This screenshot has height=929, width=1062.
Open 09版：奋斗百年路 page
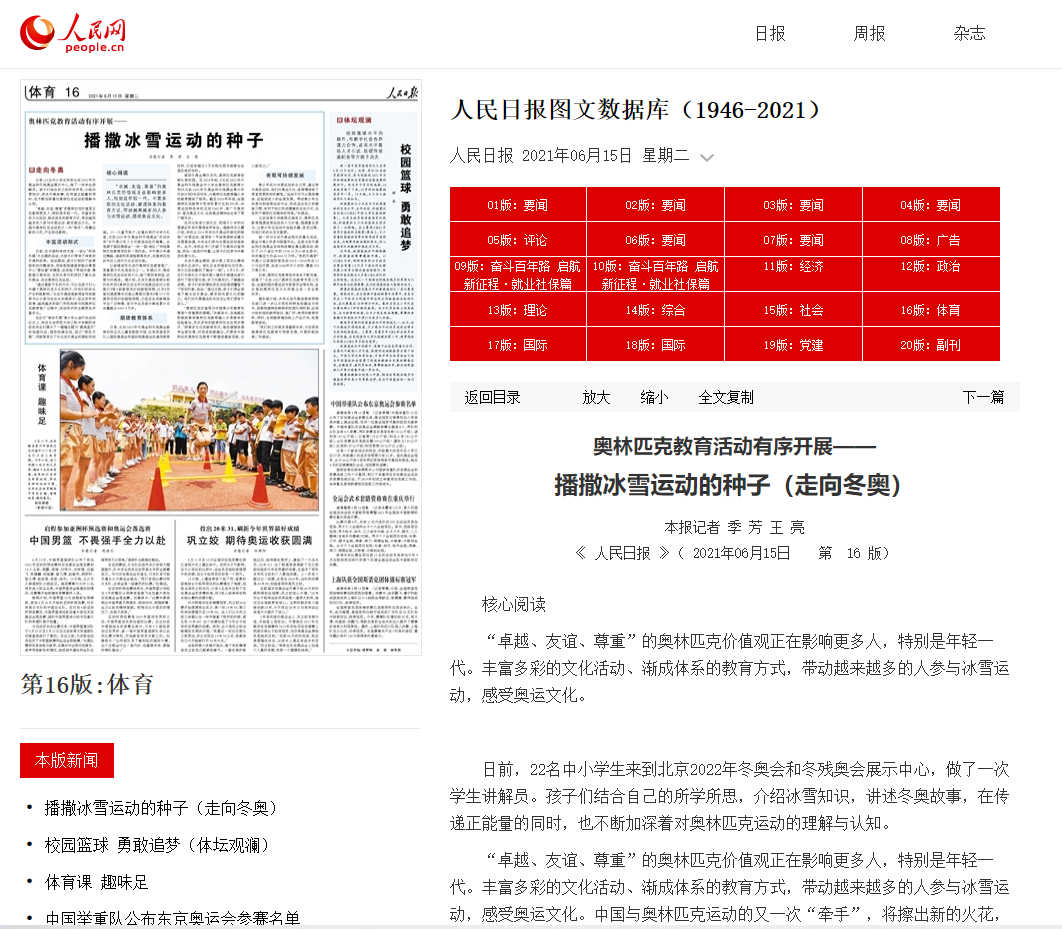pos(518,275)
